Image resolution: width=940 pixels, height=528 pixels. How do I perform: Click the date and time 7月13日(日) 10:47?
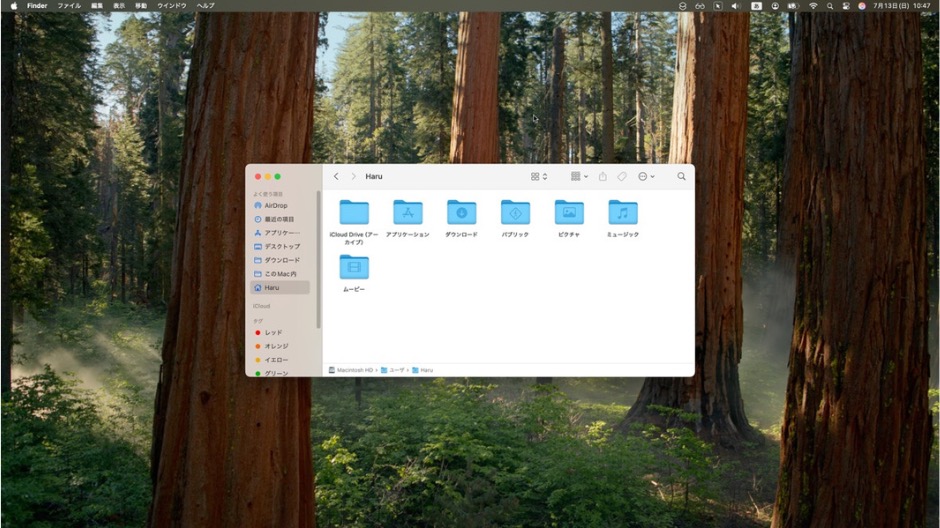(902, 6)
